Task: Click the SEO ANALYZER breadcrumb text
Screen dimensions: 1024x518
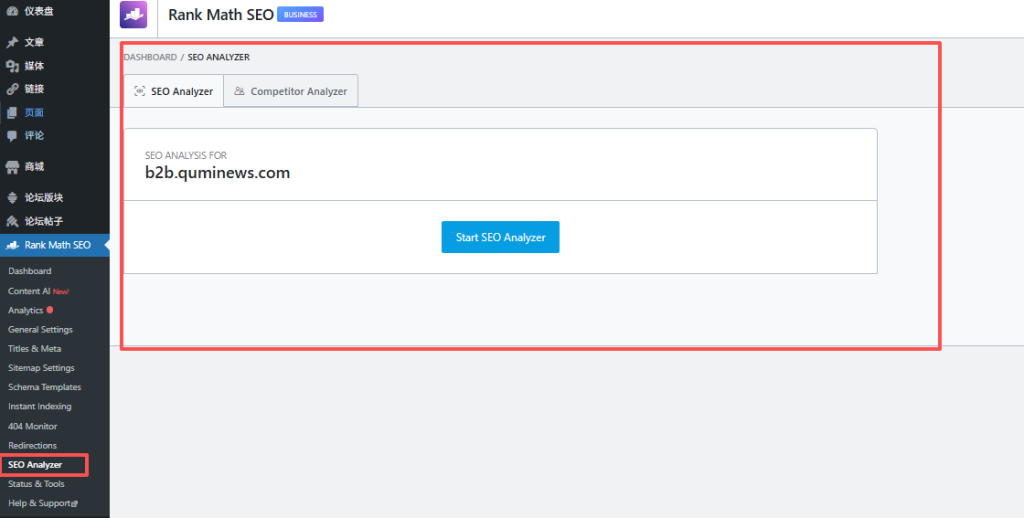Action: click(219, 57)
